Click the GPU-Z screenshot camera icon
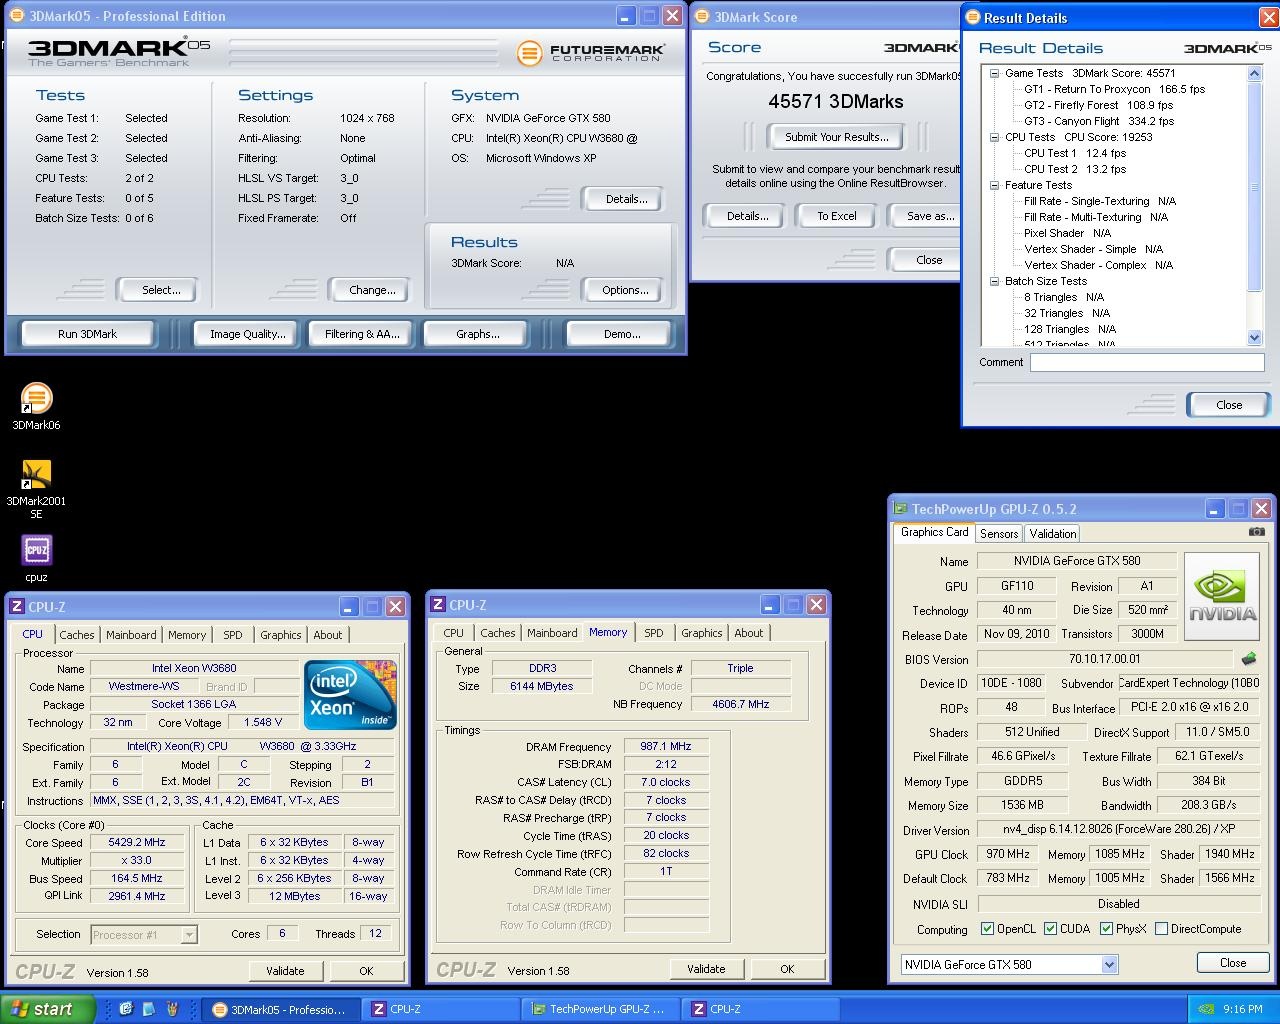 1257,532
